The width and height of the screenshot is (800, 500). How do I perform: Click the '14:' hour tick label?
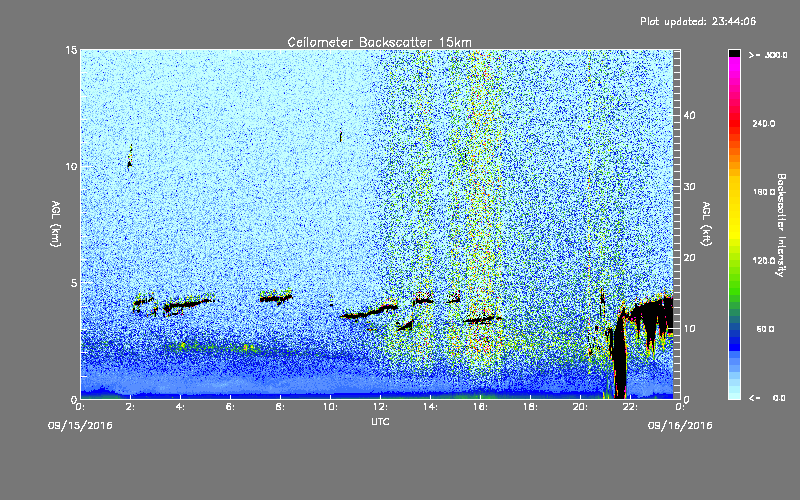(x=430, y=407)
